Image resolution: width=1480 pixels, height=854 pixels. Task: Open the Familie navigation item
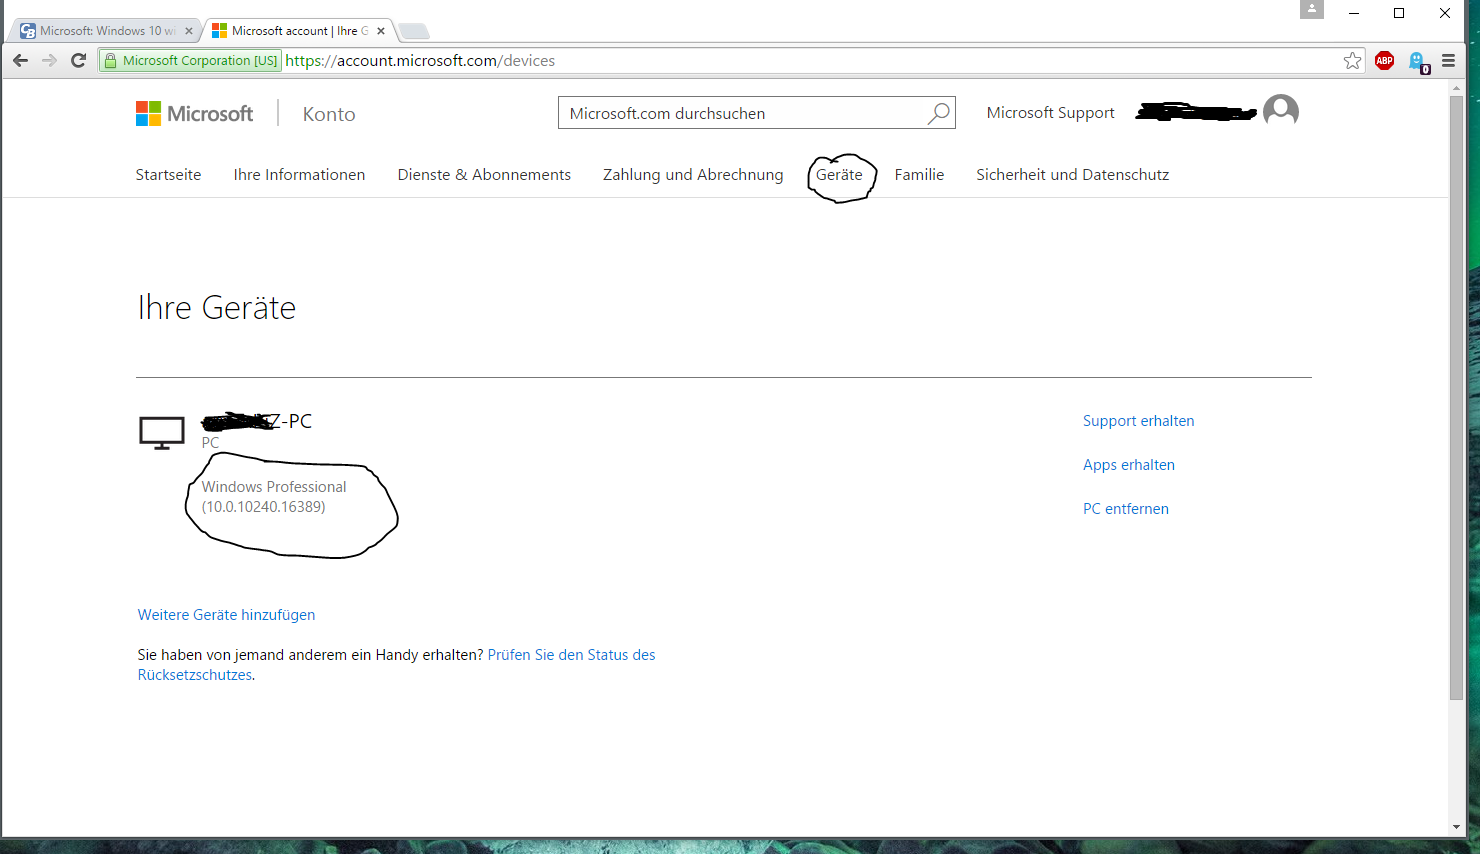pyautogui.click(x=919, y=175)
